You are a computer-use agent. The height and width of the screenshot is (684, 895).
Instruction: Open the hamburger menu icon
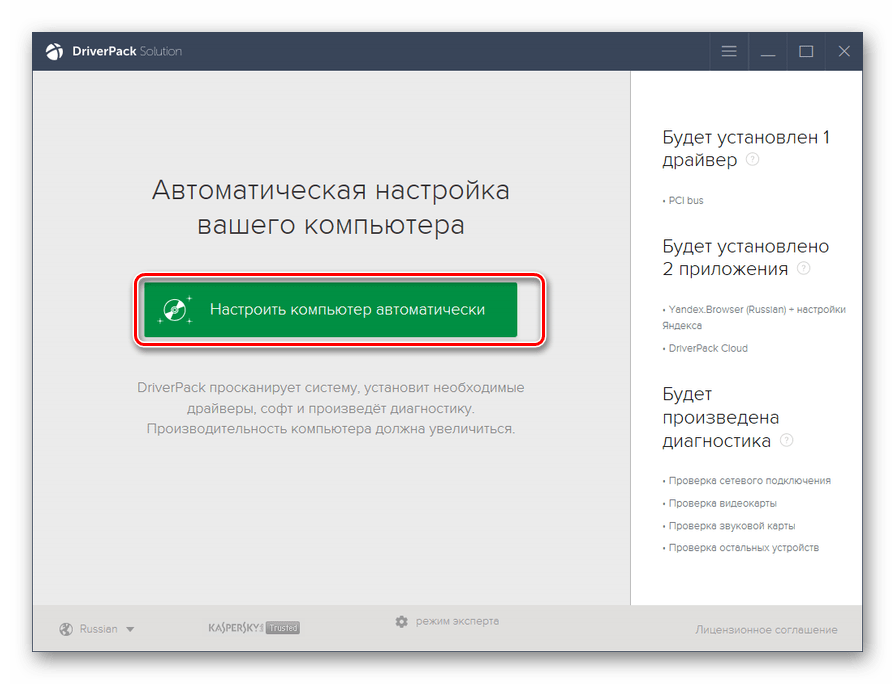pyautogui.click(x=728, y=51)
